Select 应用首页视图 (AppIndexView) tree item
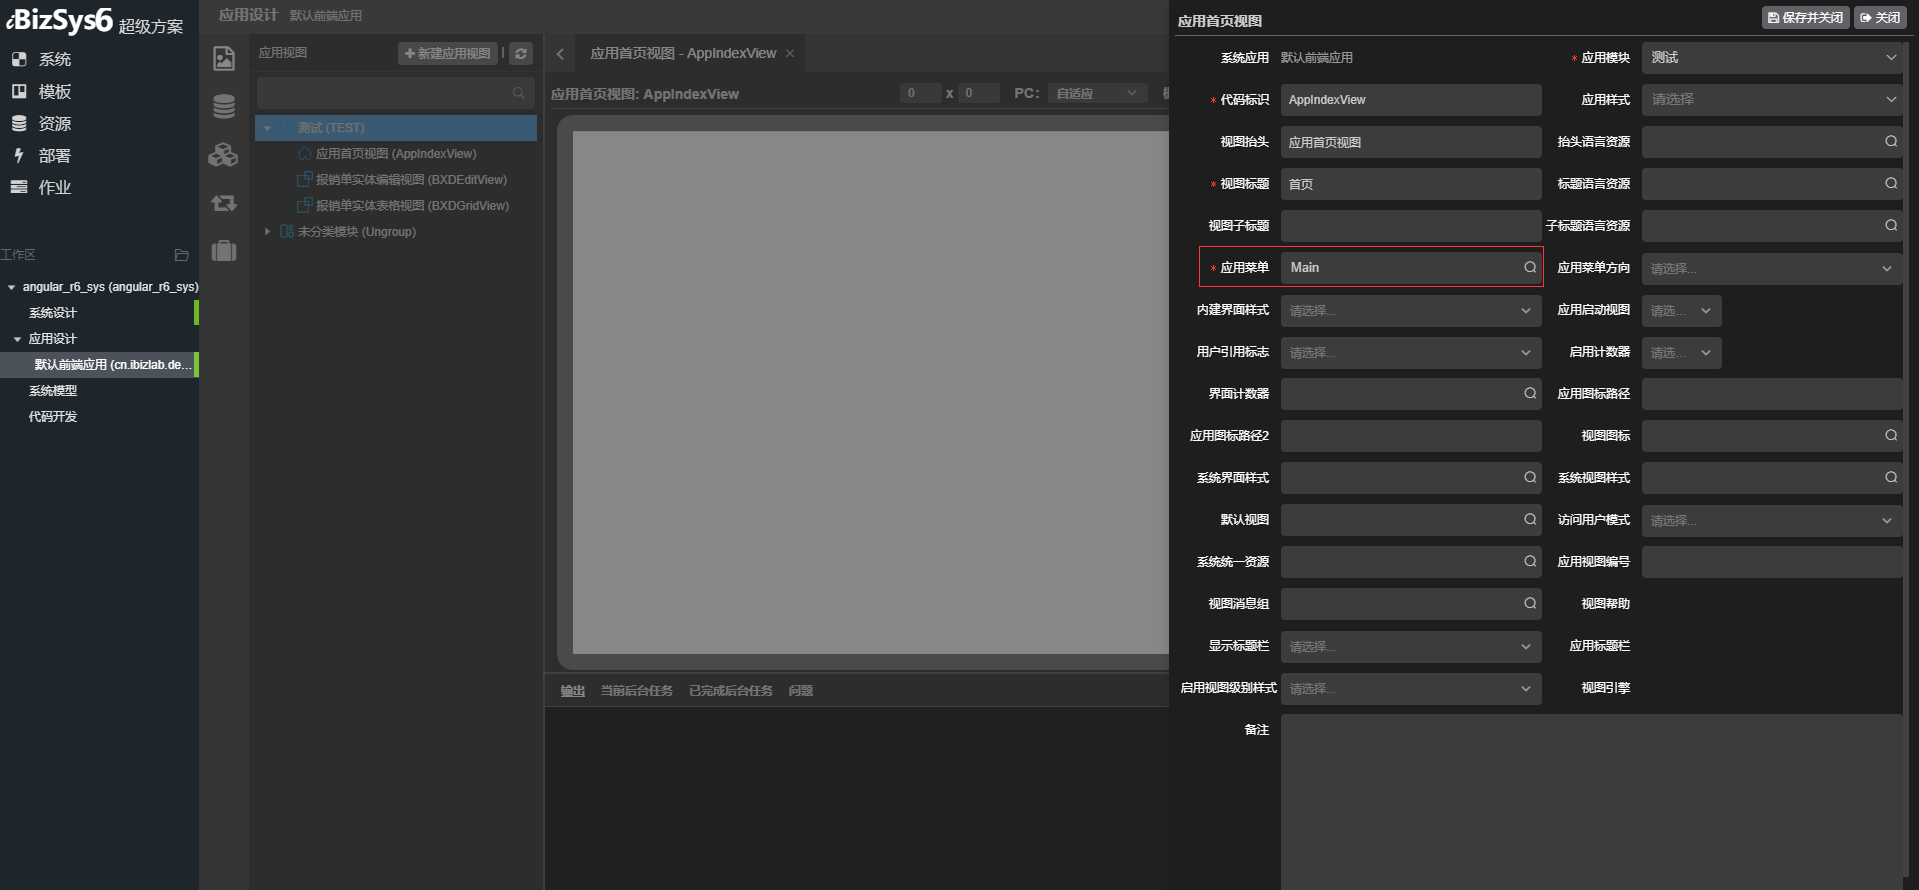The width and height of the screenshot is (1919, 890). pos(396,154)
